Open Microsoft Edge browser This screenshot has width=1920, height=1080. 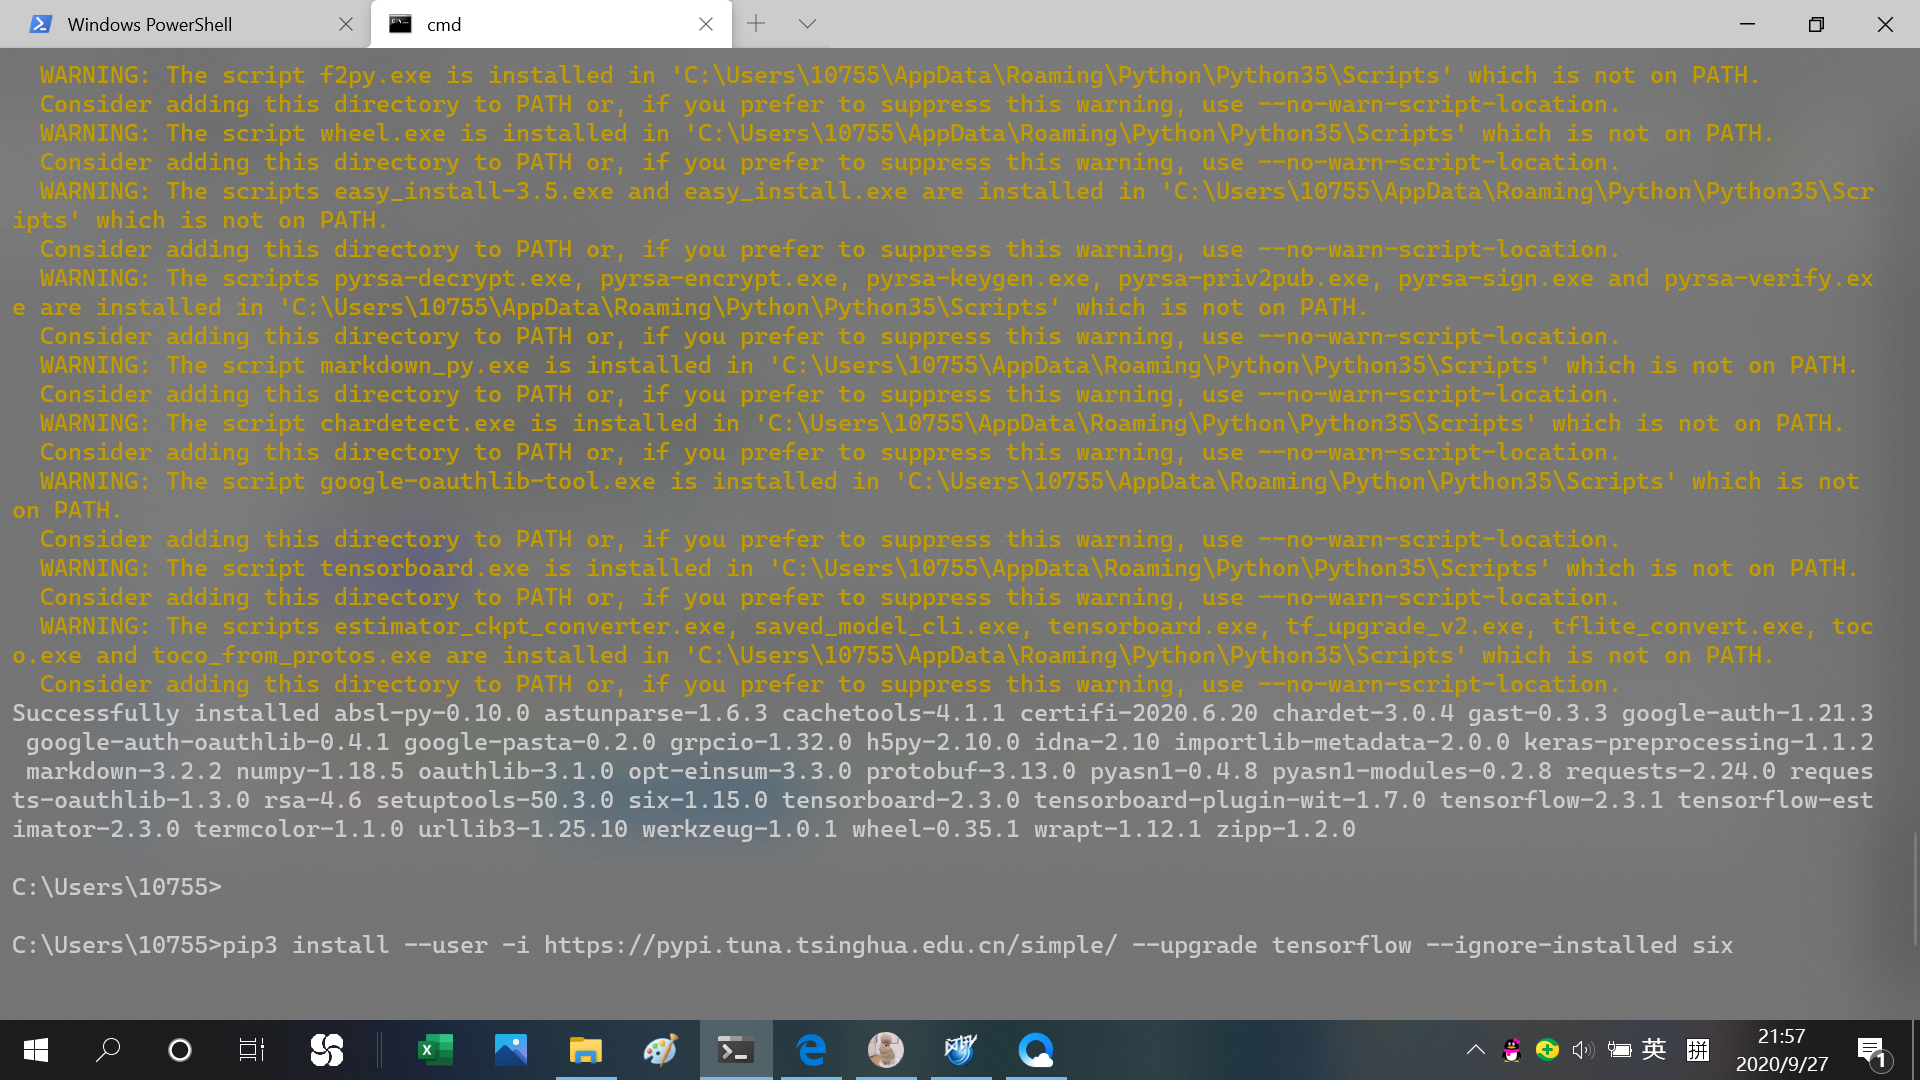point(811,1050)
